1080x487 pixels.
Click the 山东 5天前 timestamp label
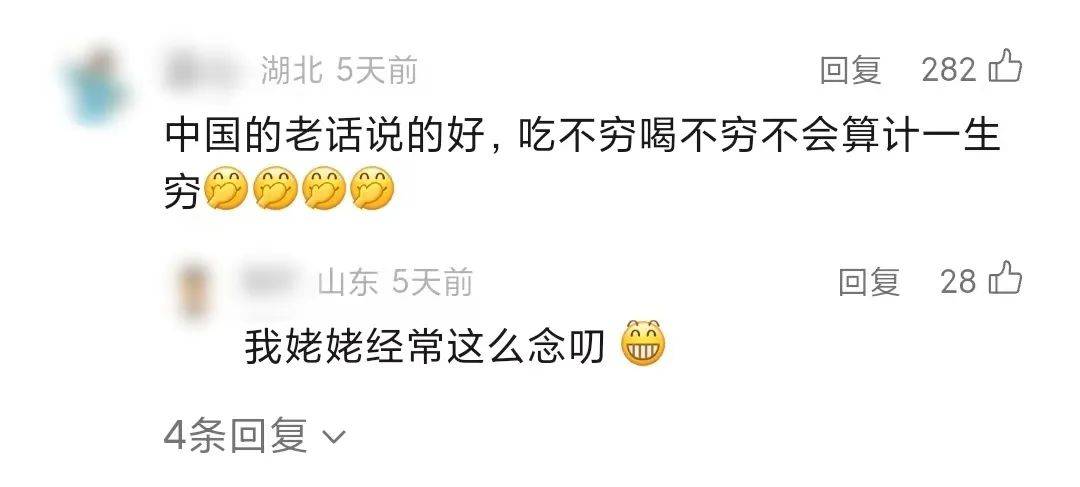click(395, 282)
